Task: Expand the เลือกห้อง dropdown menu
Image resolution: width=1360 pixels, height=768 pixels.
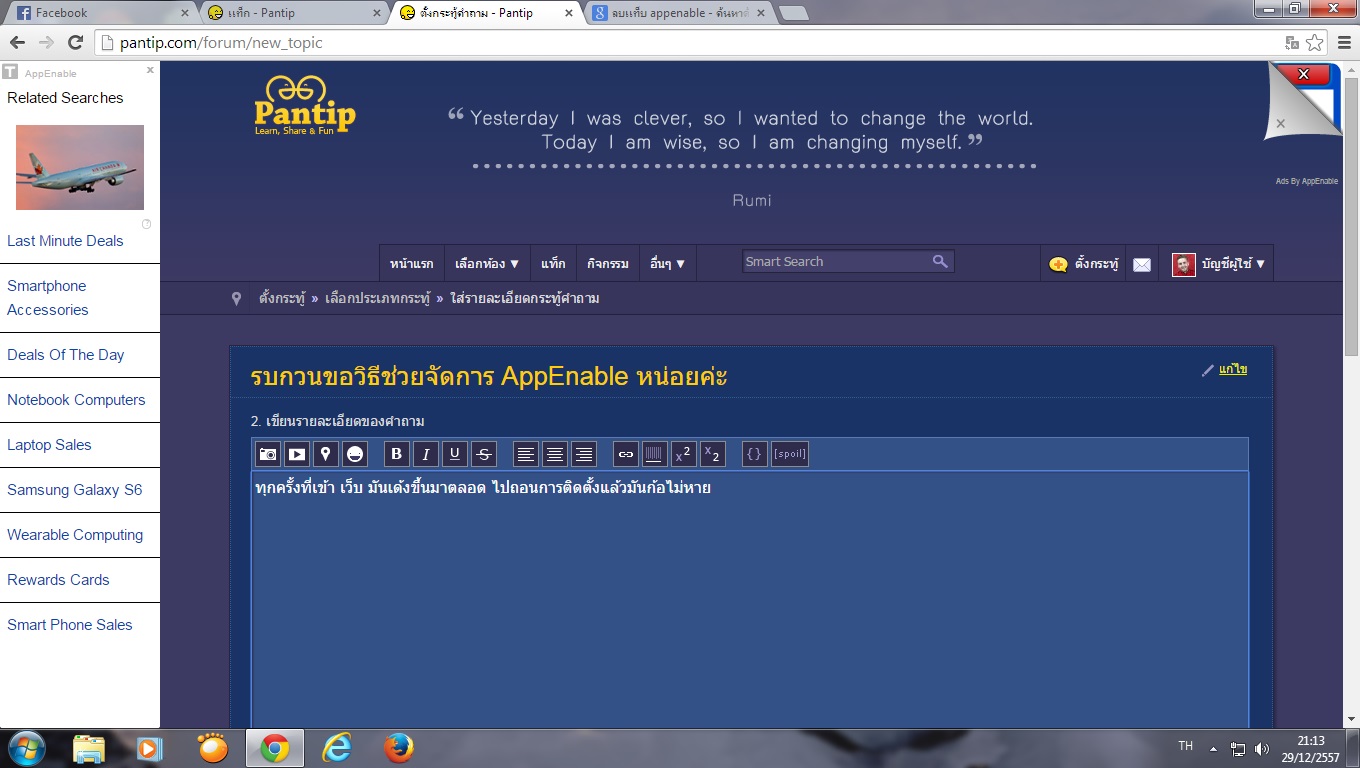Action: (487, 264)
